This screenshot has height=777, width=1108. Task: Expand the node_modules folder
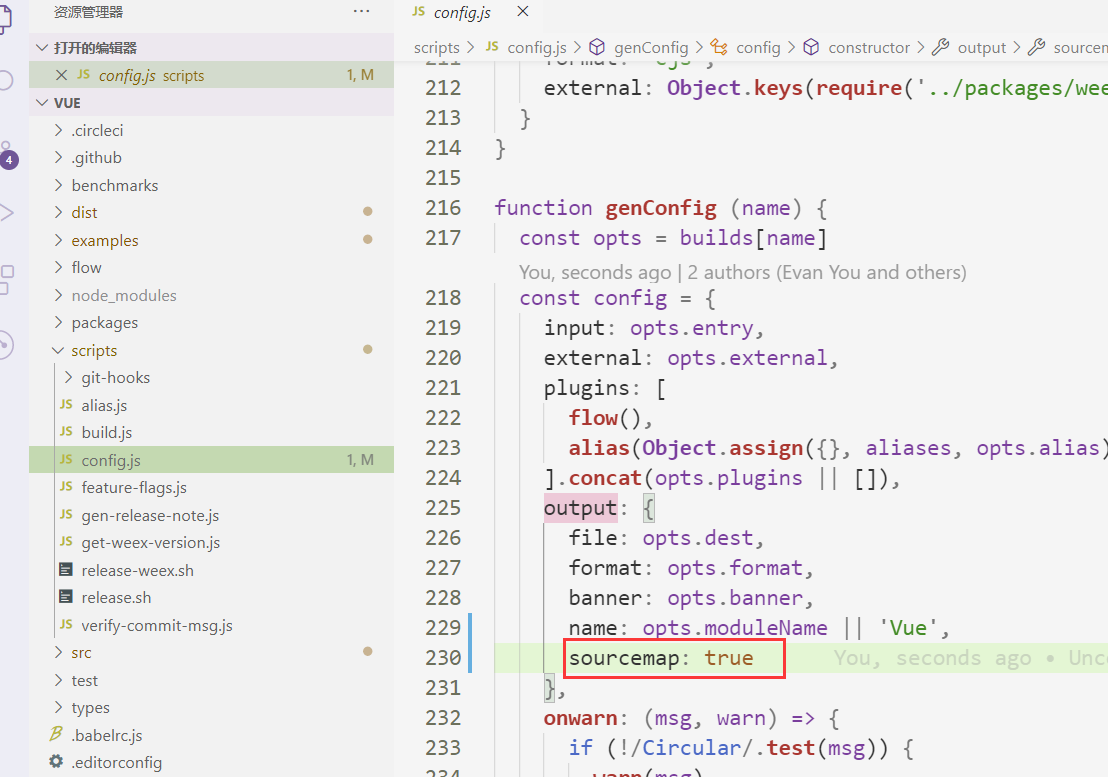click(x=123, y=295)
